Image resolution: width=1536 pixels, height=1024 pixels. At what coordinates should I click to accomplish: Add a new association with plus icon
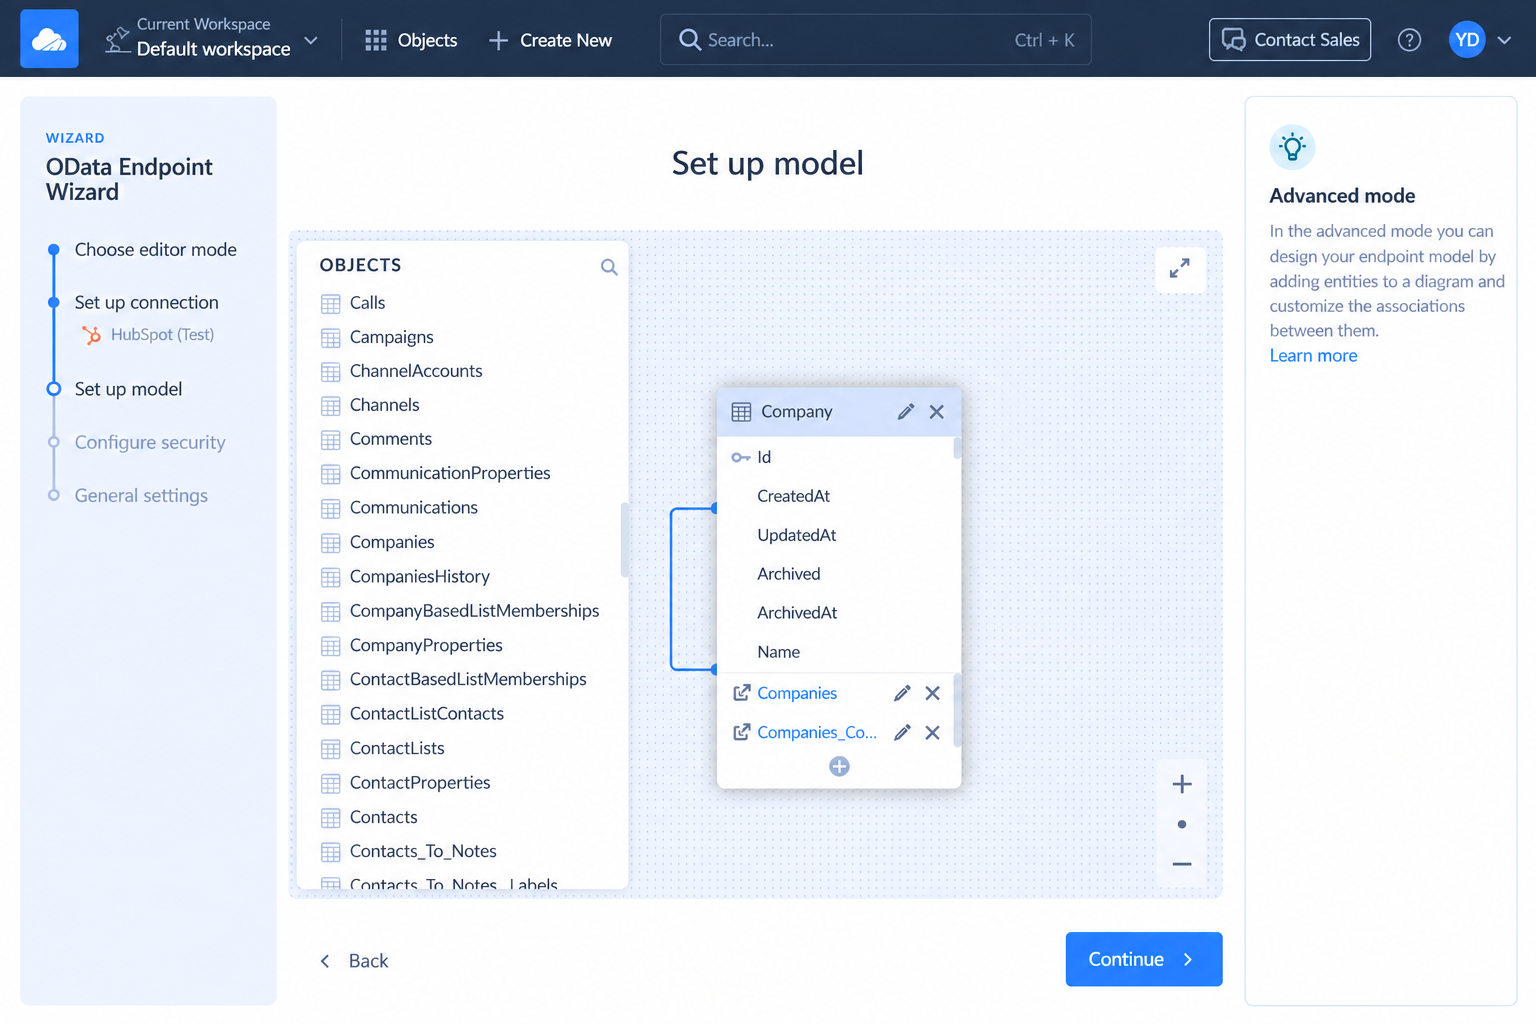point(839,766)
